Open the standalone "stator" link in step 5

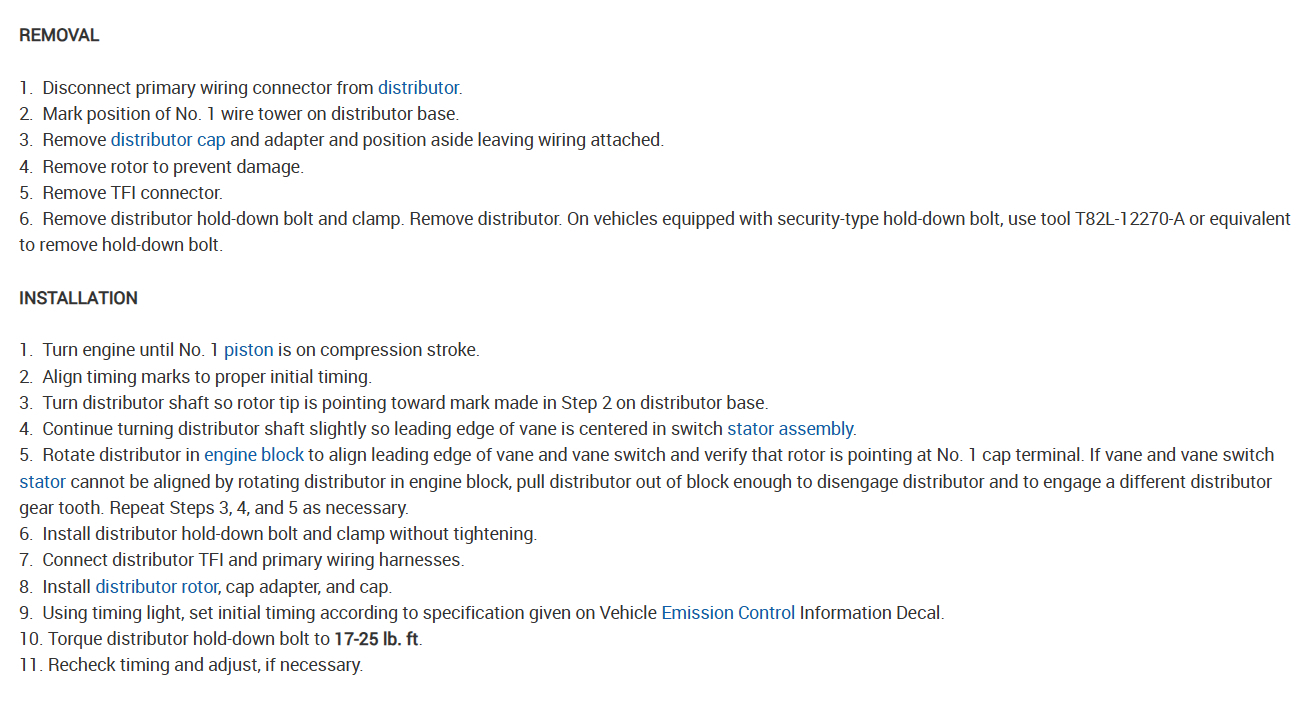click(42, 481)
